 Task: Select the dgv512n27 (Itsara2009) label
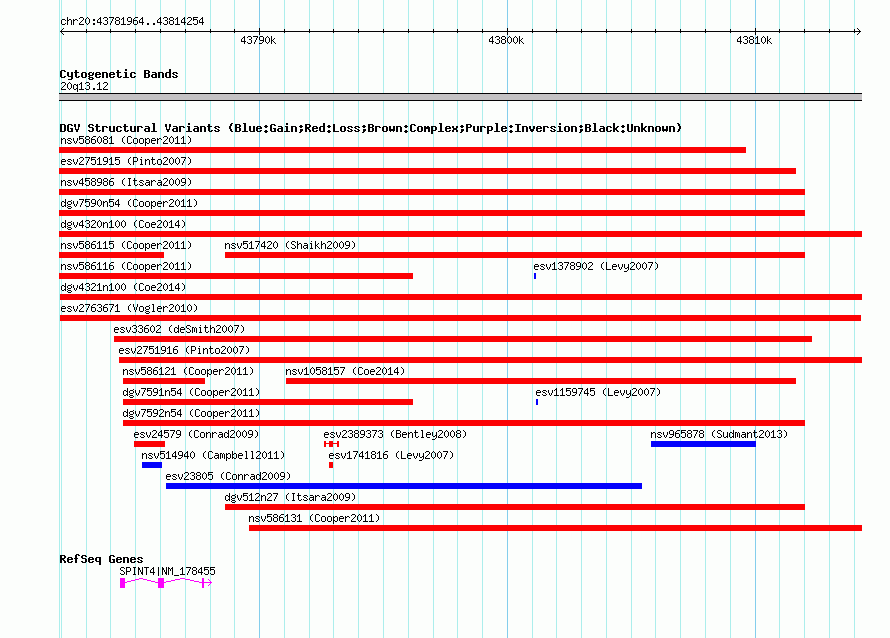pos(290,497)
